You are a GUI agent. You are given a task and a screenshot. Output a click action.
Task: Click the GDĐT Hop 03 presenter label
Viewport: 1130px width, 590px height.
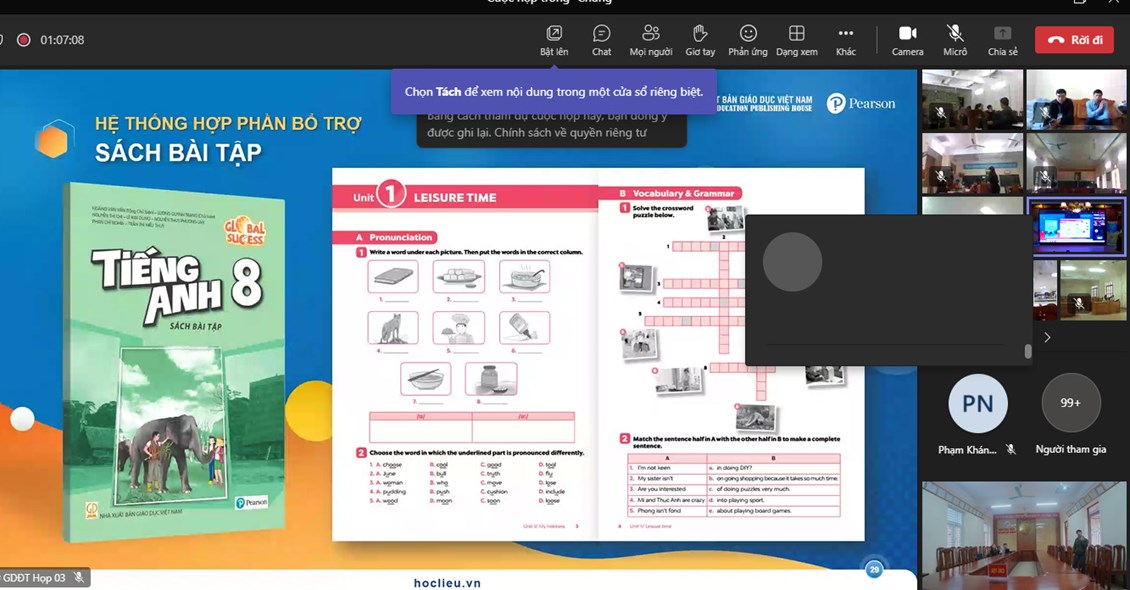(x=37, y=578)
